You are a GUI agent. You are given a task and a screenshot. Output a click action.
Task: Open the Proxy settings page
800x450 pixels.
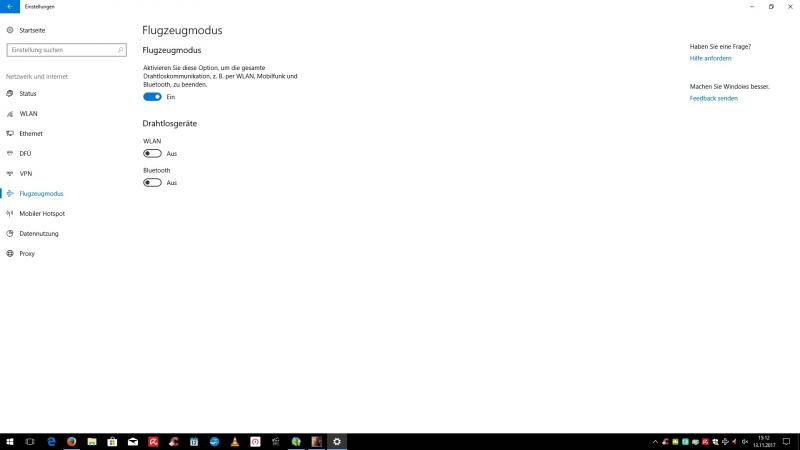27,253
